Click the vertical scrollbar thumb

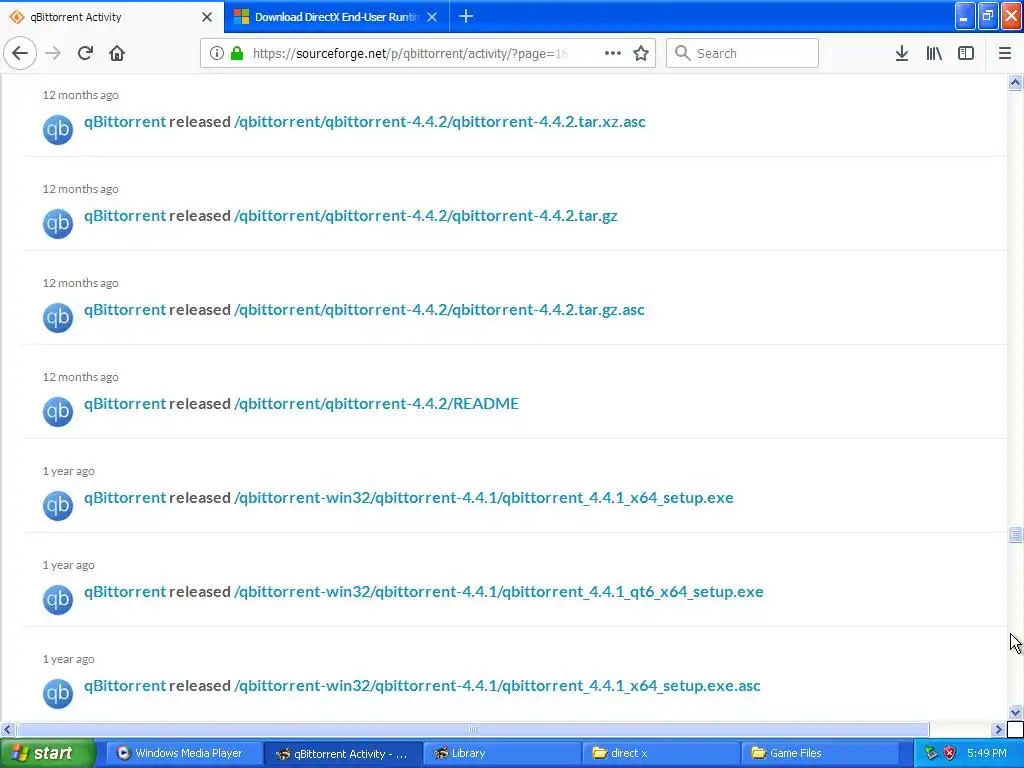click(1015, 535)
